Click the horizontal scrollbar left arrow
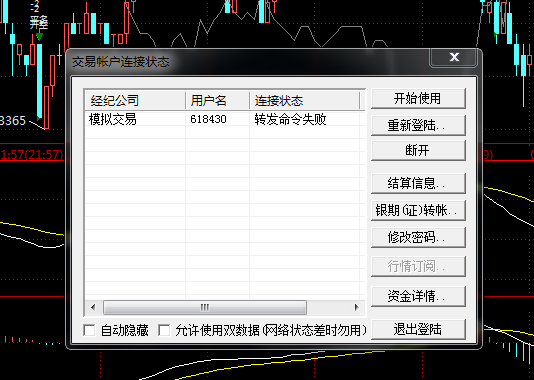This screenshot has width=534, height=380. click(x=93, y=308)
